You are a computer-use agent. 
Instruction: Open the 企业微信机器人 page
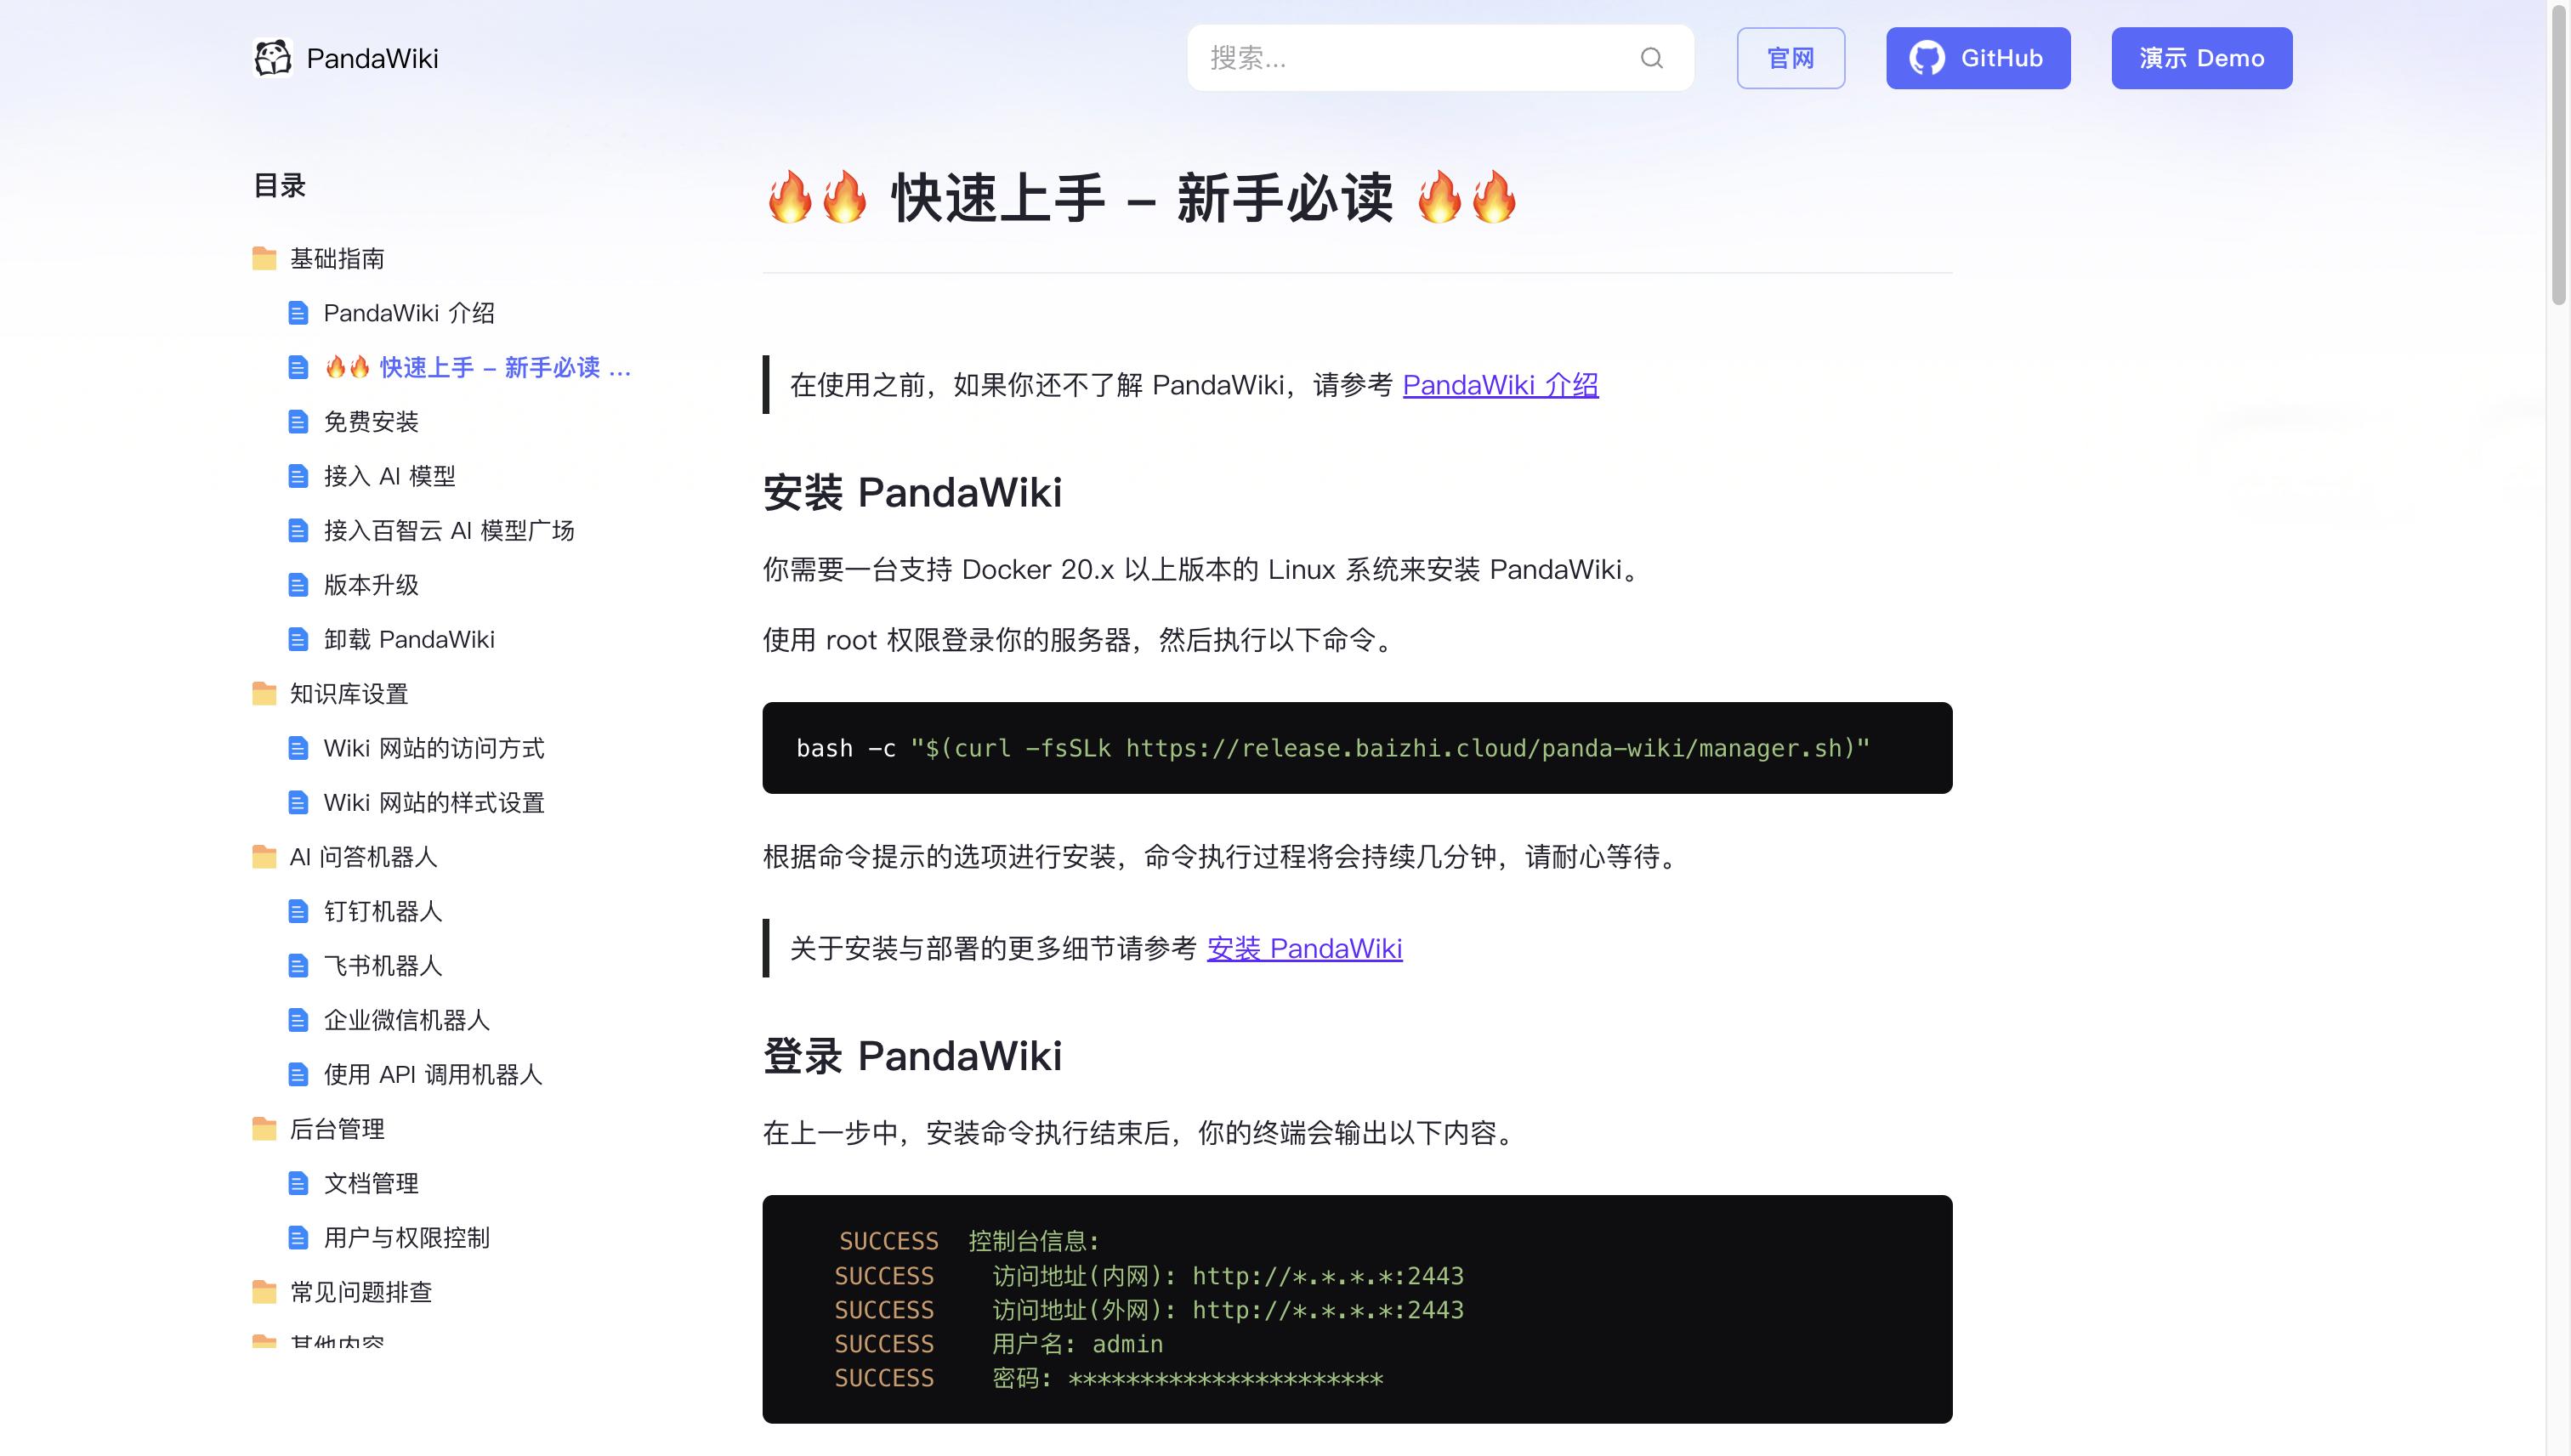[x=407, y=1020]
